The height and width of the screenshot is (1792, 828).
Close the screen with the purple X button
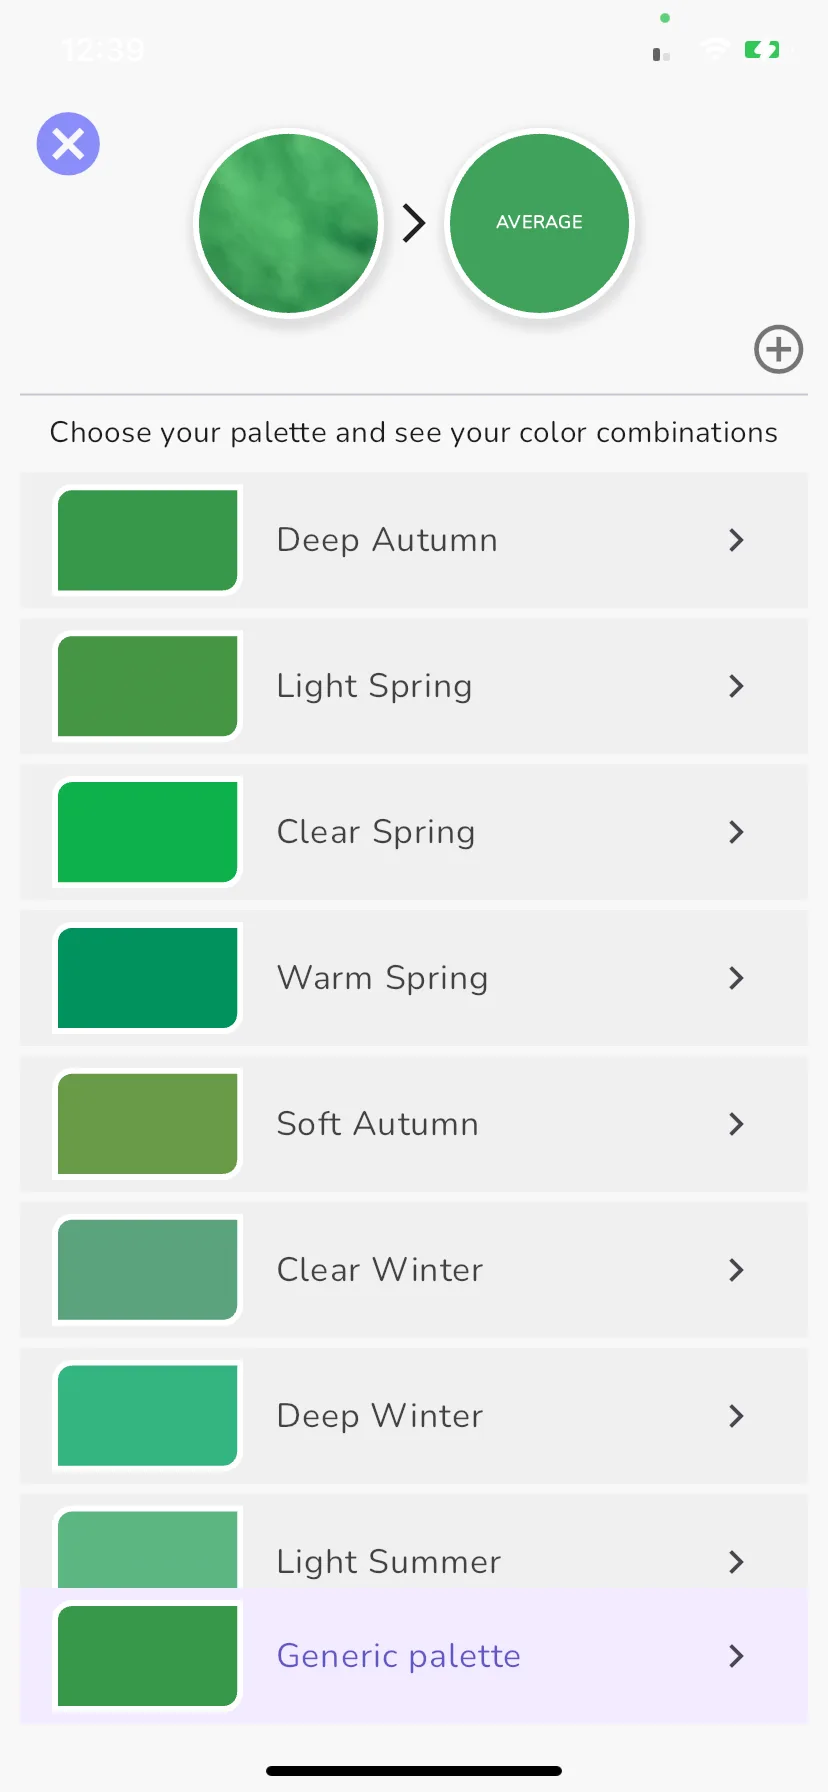[x=68, y=144]
